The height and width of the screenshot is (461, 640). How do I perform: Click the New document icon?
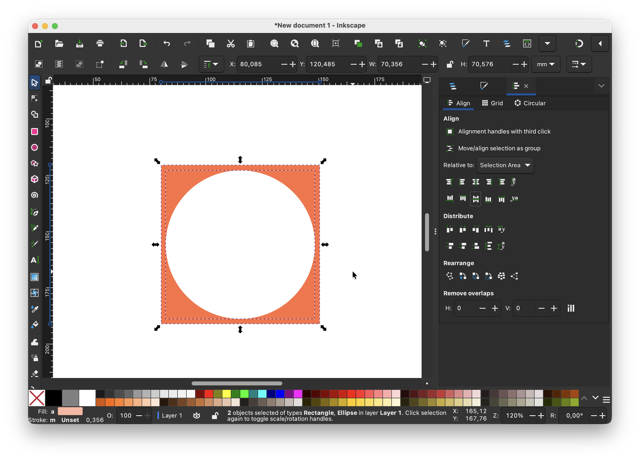pos(38,44)
